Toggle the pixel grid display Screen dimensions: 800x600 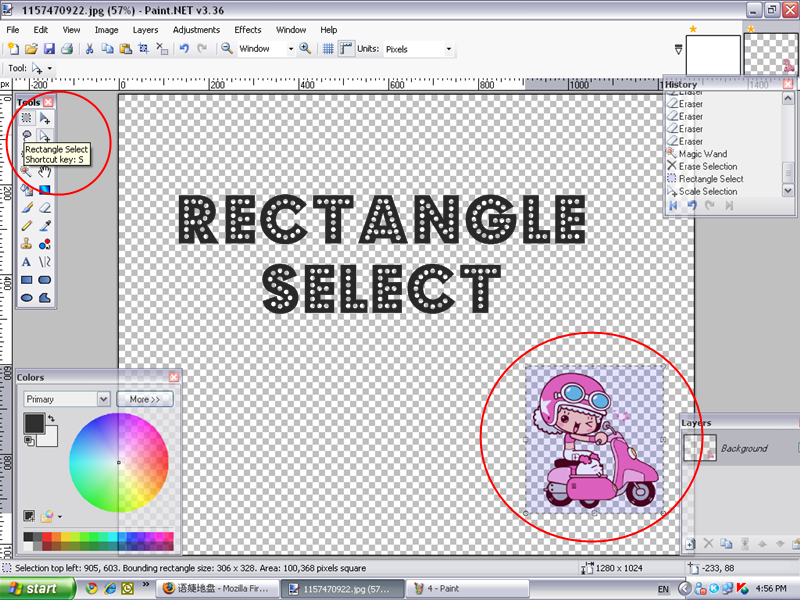(x=328, y=48)
